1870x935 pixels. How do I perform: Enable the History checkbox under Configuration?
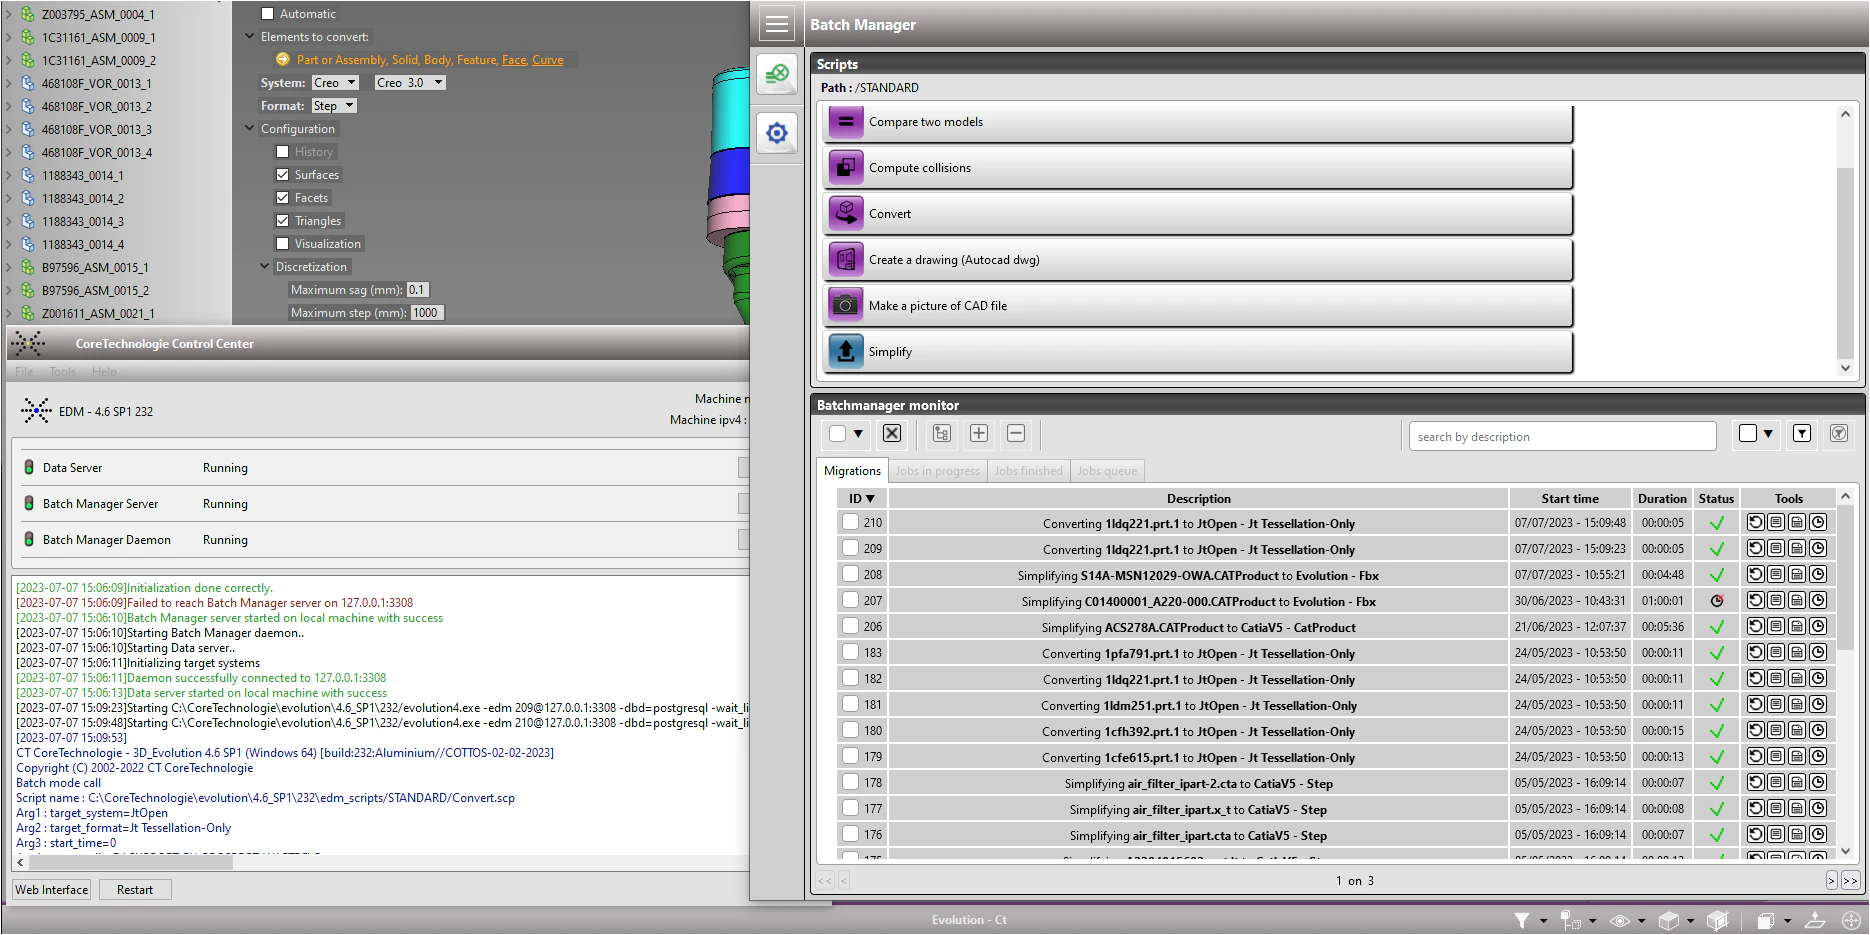[x=283, y=151]
